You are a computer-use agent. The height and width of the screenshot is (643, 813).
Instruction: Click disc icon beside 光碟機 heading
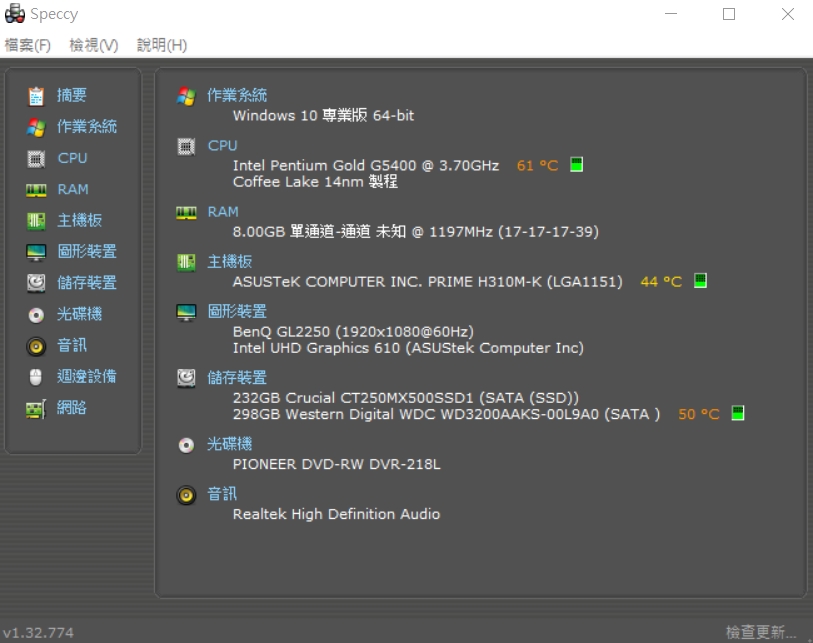(x=186, y=445)
